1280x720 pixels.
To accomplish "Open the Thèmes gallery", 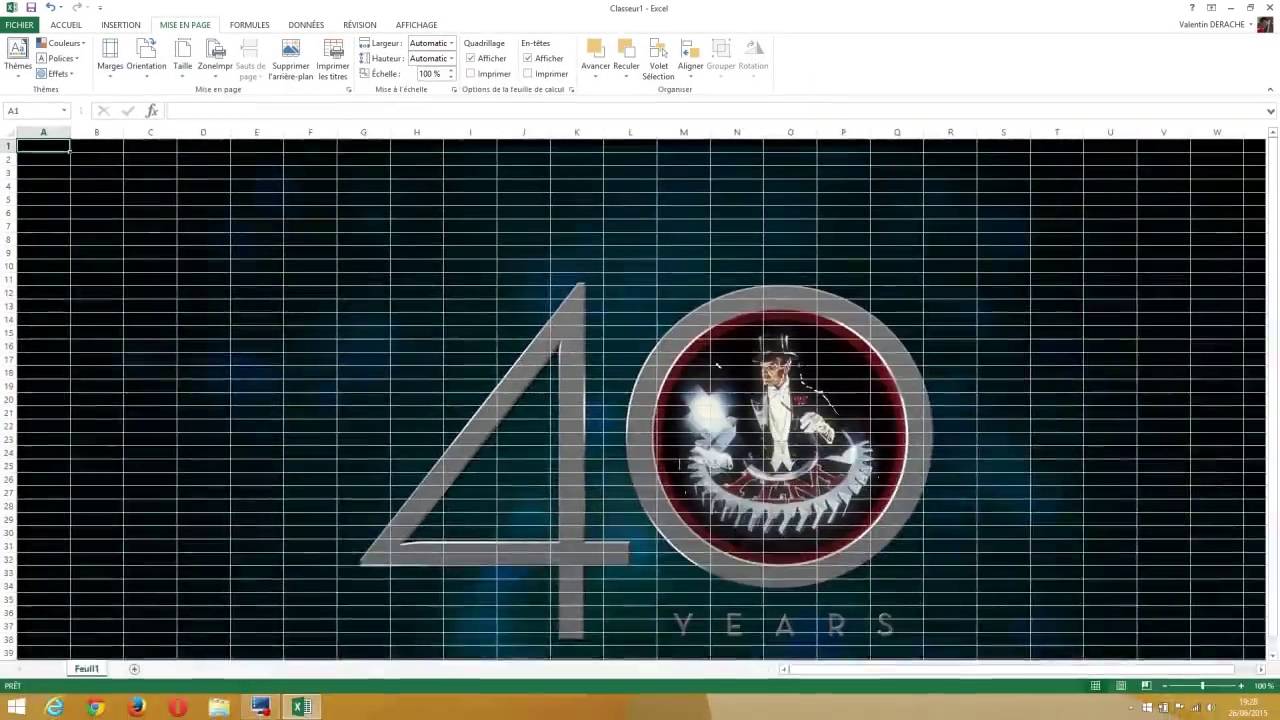I will click(x=17, y=56).
